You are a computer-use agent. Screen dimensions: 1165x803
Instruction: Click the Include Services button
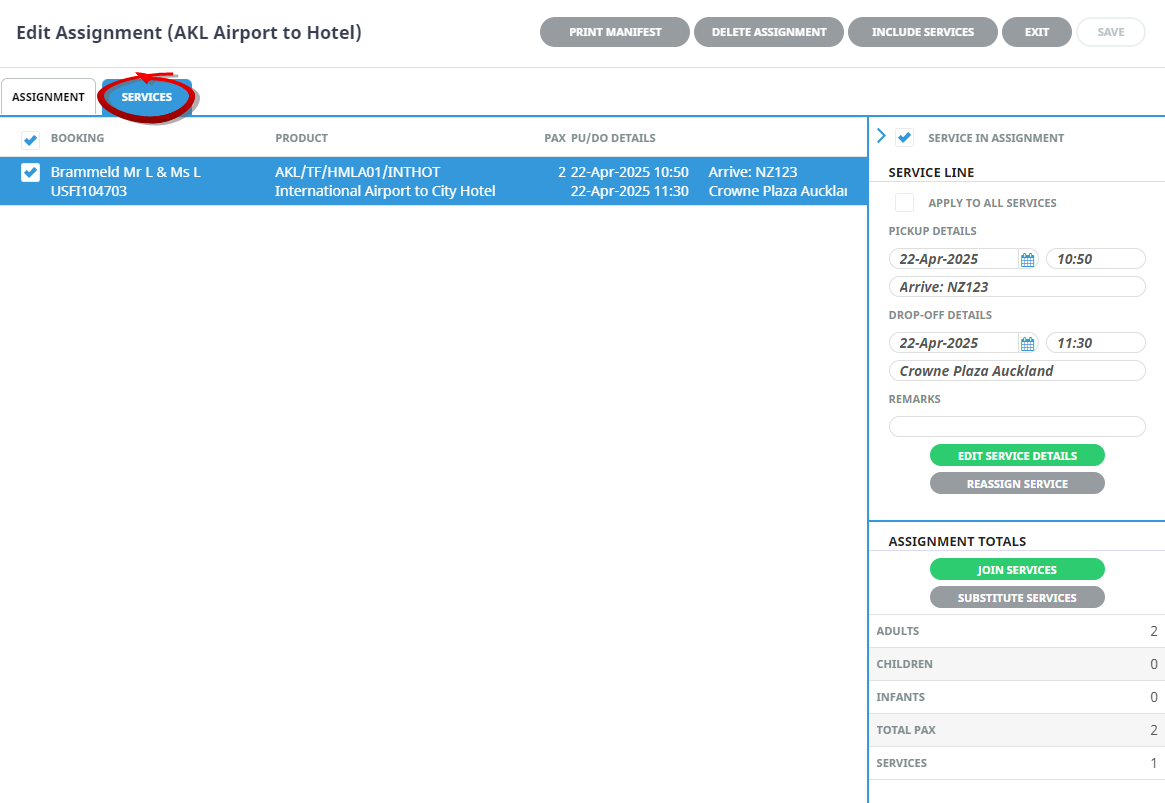[922, 32]
